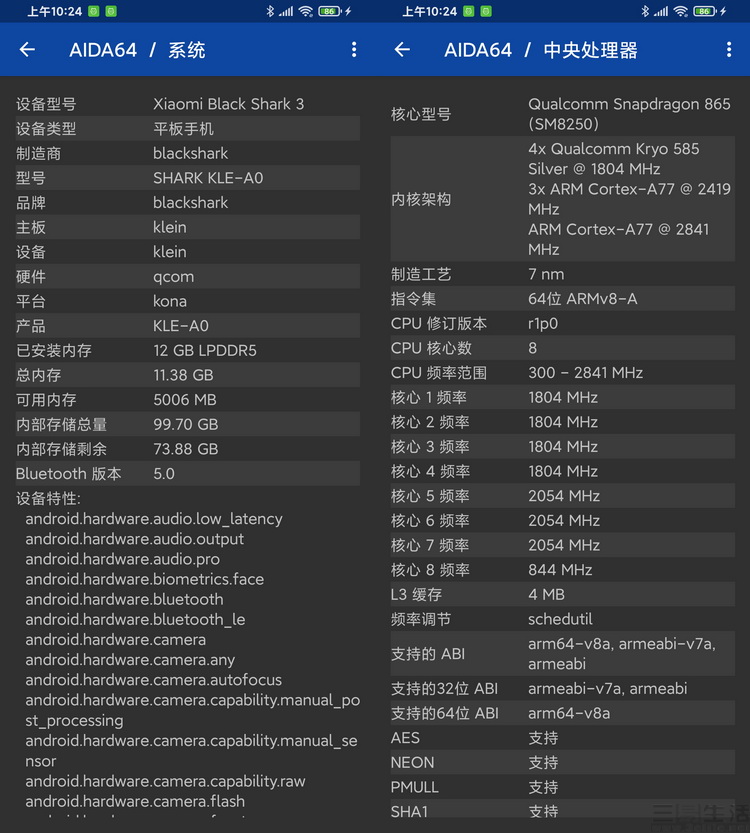This screenshot has height=833, width=750.
Task: Tap cellular signal icon on left screen
Action: (x=286, y=11)
